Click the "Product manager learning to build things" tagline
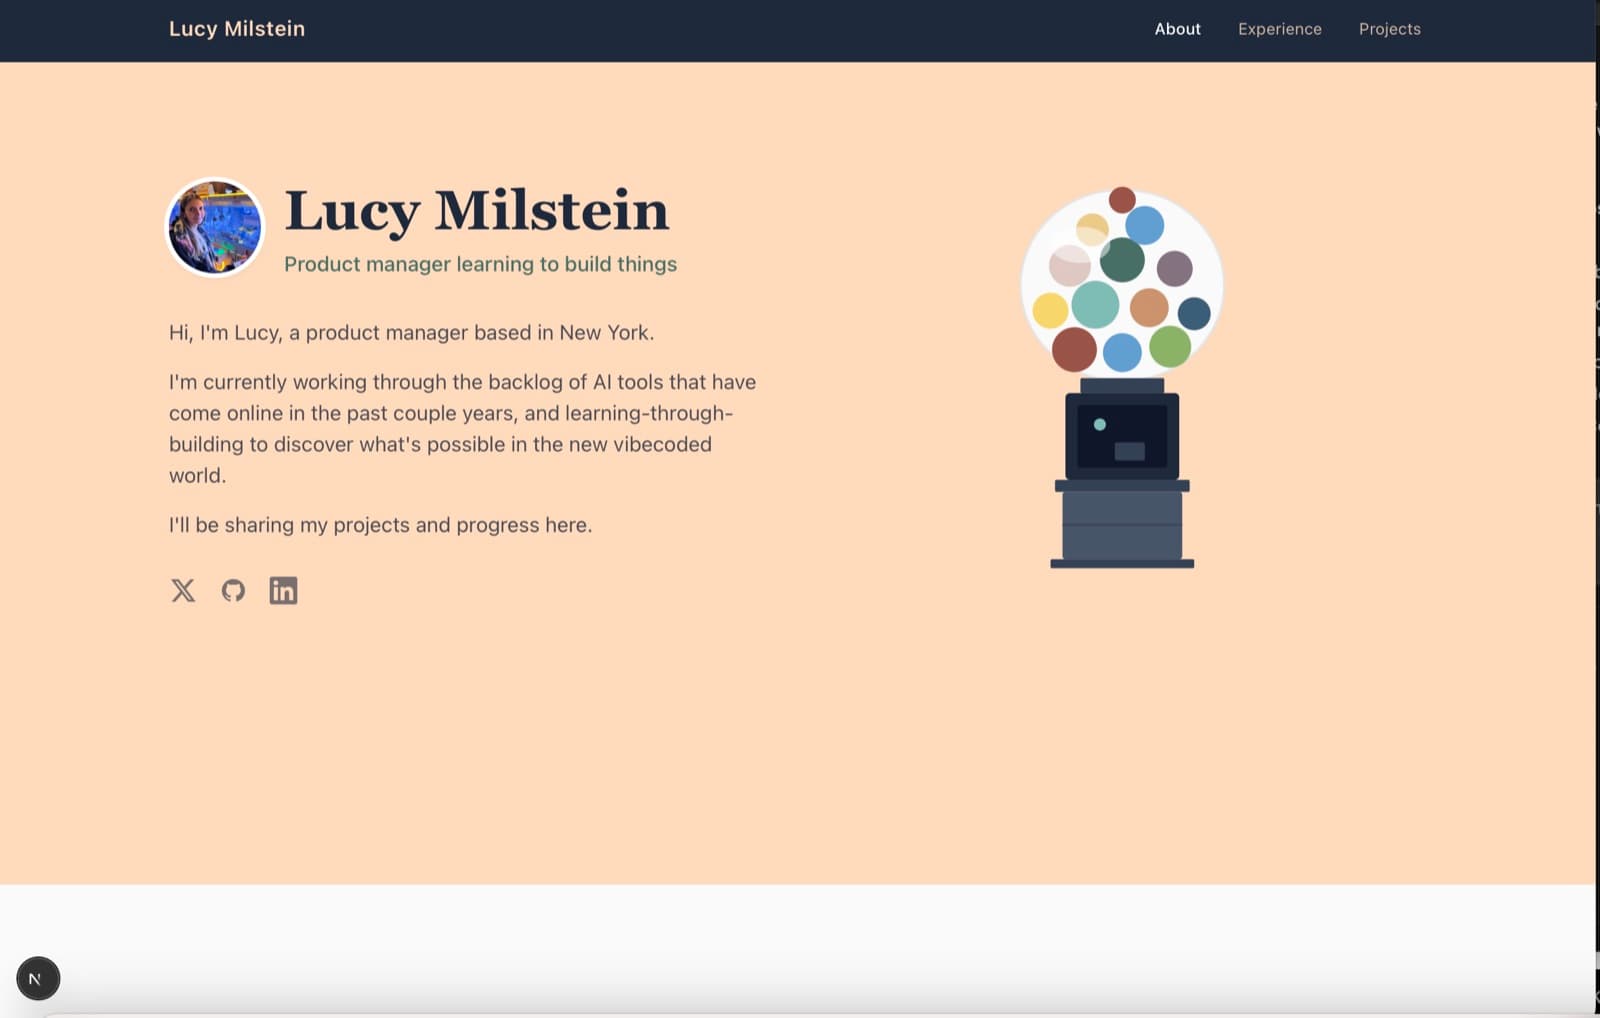The width and height of the screenshot is (1600, 1018). coord(480,264)
